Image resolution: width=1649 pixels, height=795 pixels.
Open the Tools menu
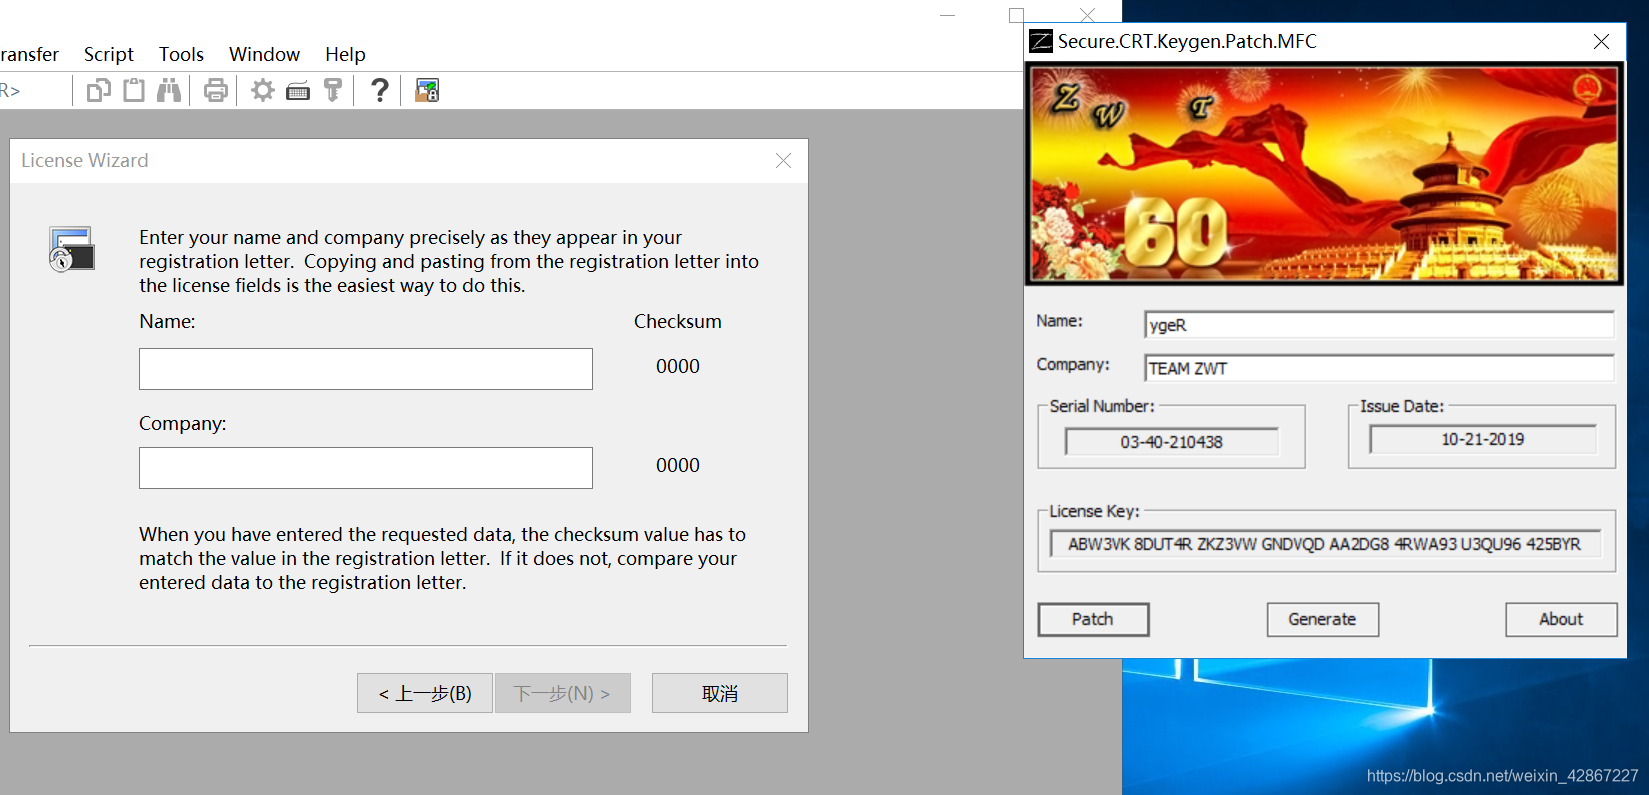coord(181,54)
